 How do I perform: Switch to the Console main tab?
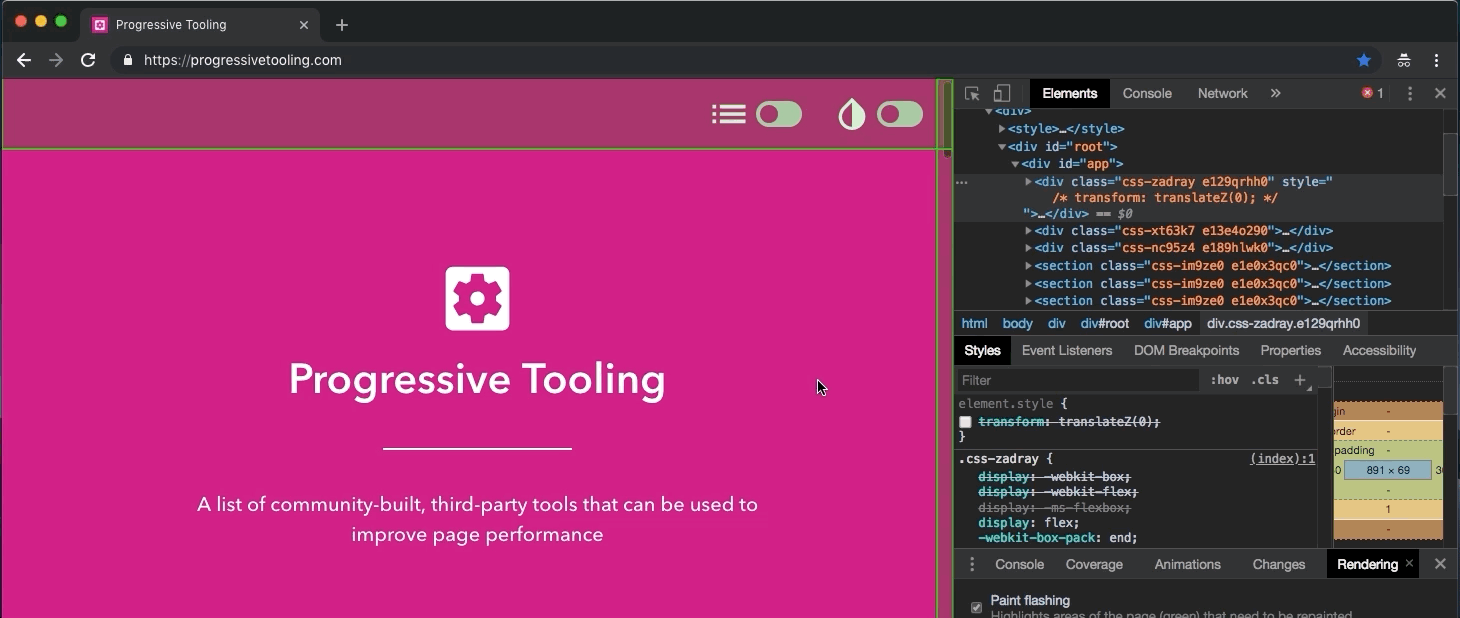pos(1147,93)
